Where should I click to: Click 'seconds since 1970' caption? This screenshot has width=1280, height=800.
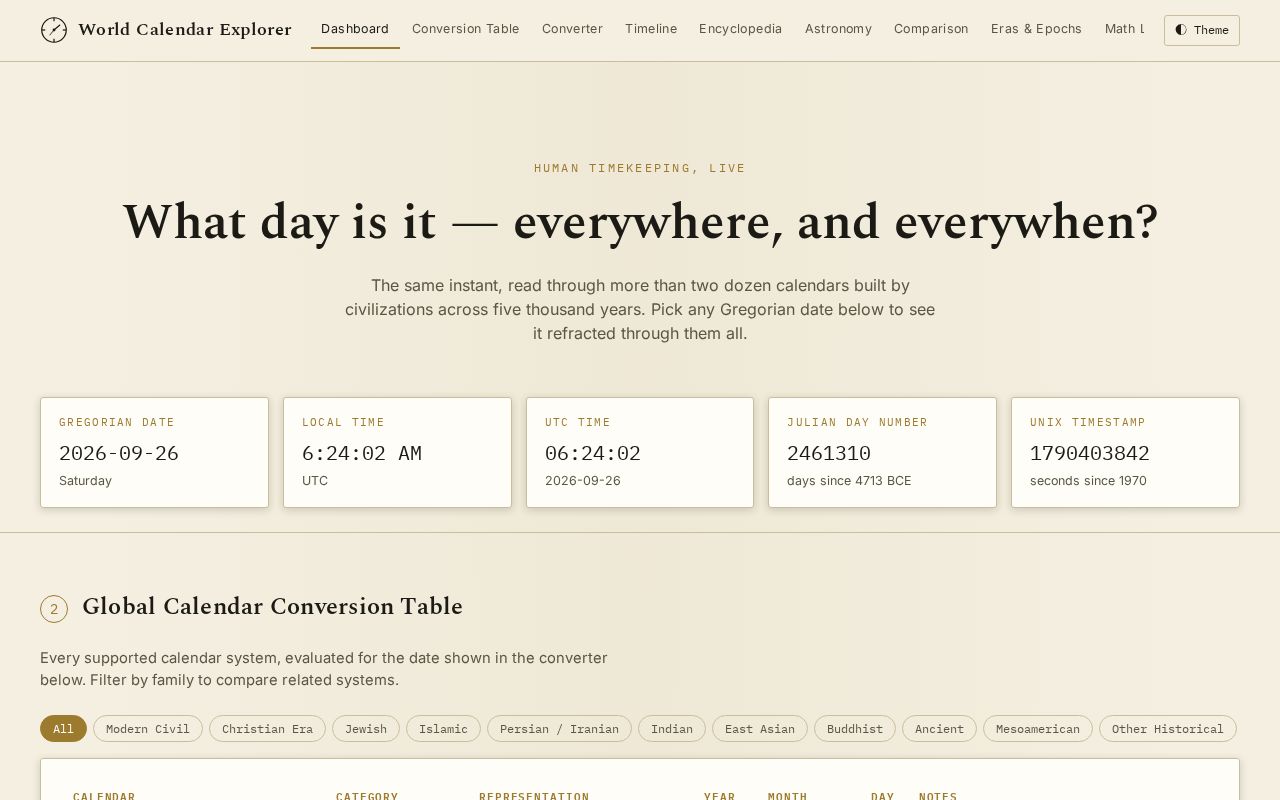(1088, 481)
